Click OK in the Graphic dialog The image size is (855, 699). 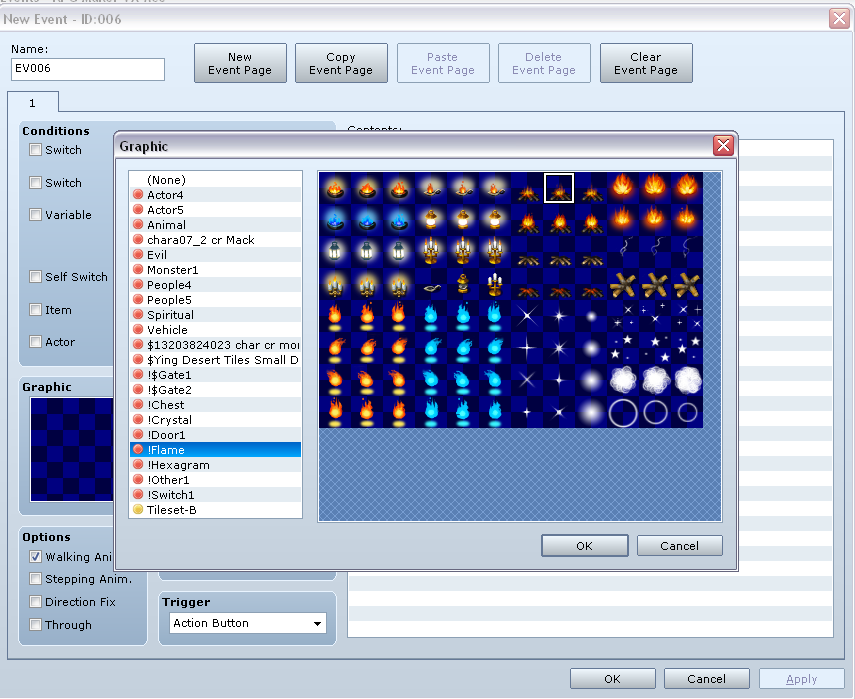[x=585, y=546]
